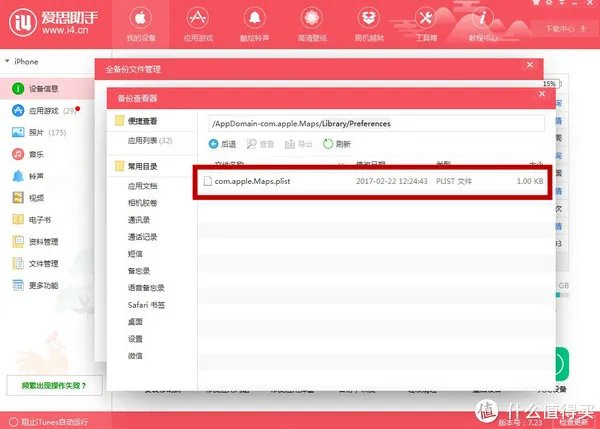Open 教程中心 tutorial center icon
This screenshot has width=600, height=429.
pyautogui.click(x=483, y=24)
